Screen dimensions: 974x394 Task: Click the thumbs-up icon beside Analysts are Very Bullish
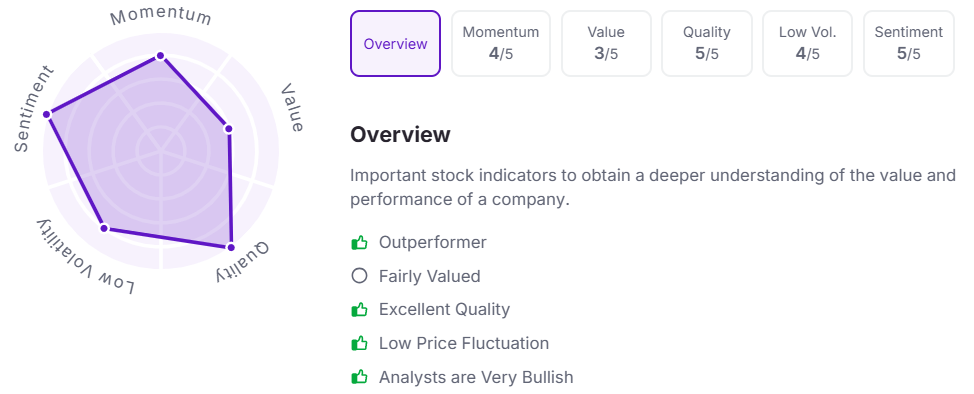pyautogui.click(x=359, y=377)
